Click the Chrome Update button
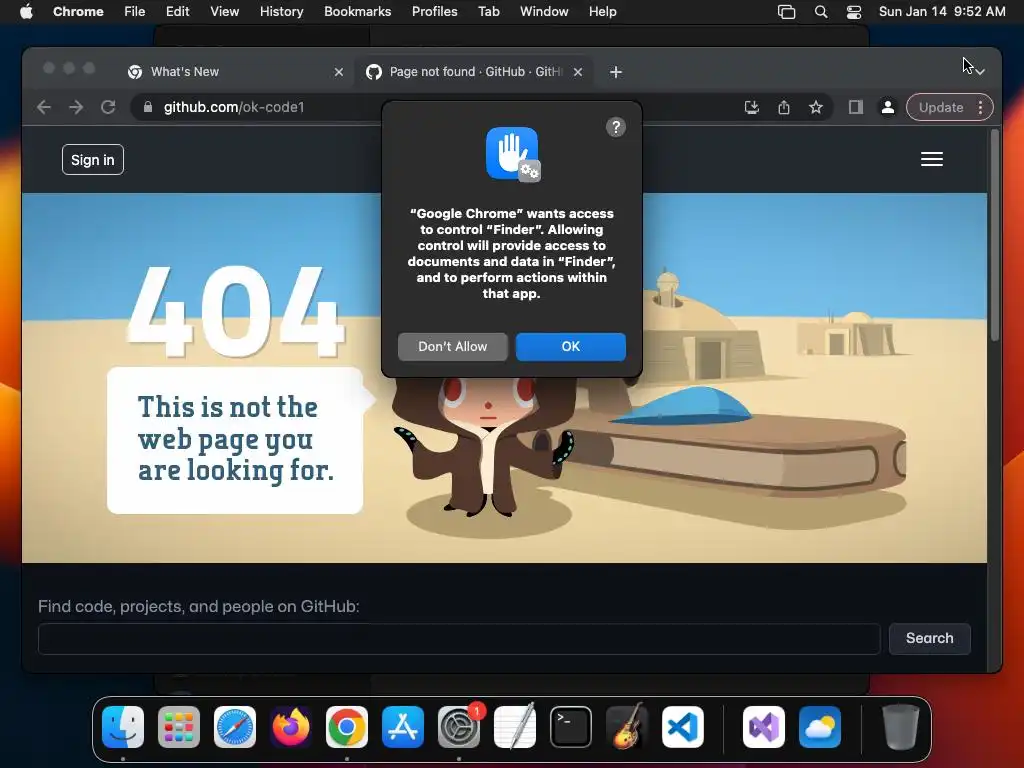Image resolution: width=1024 pixels, height=768 pixels. [x=941, y=107]
